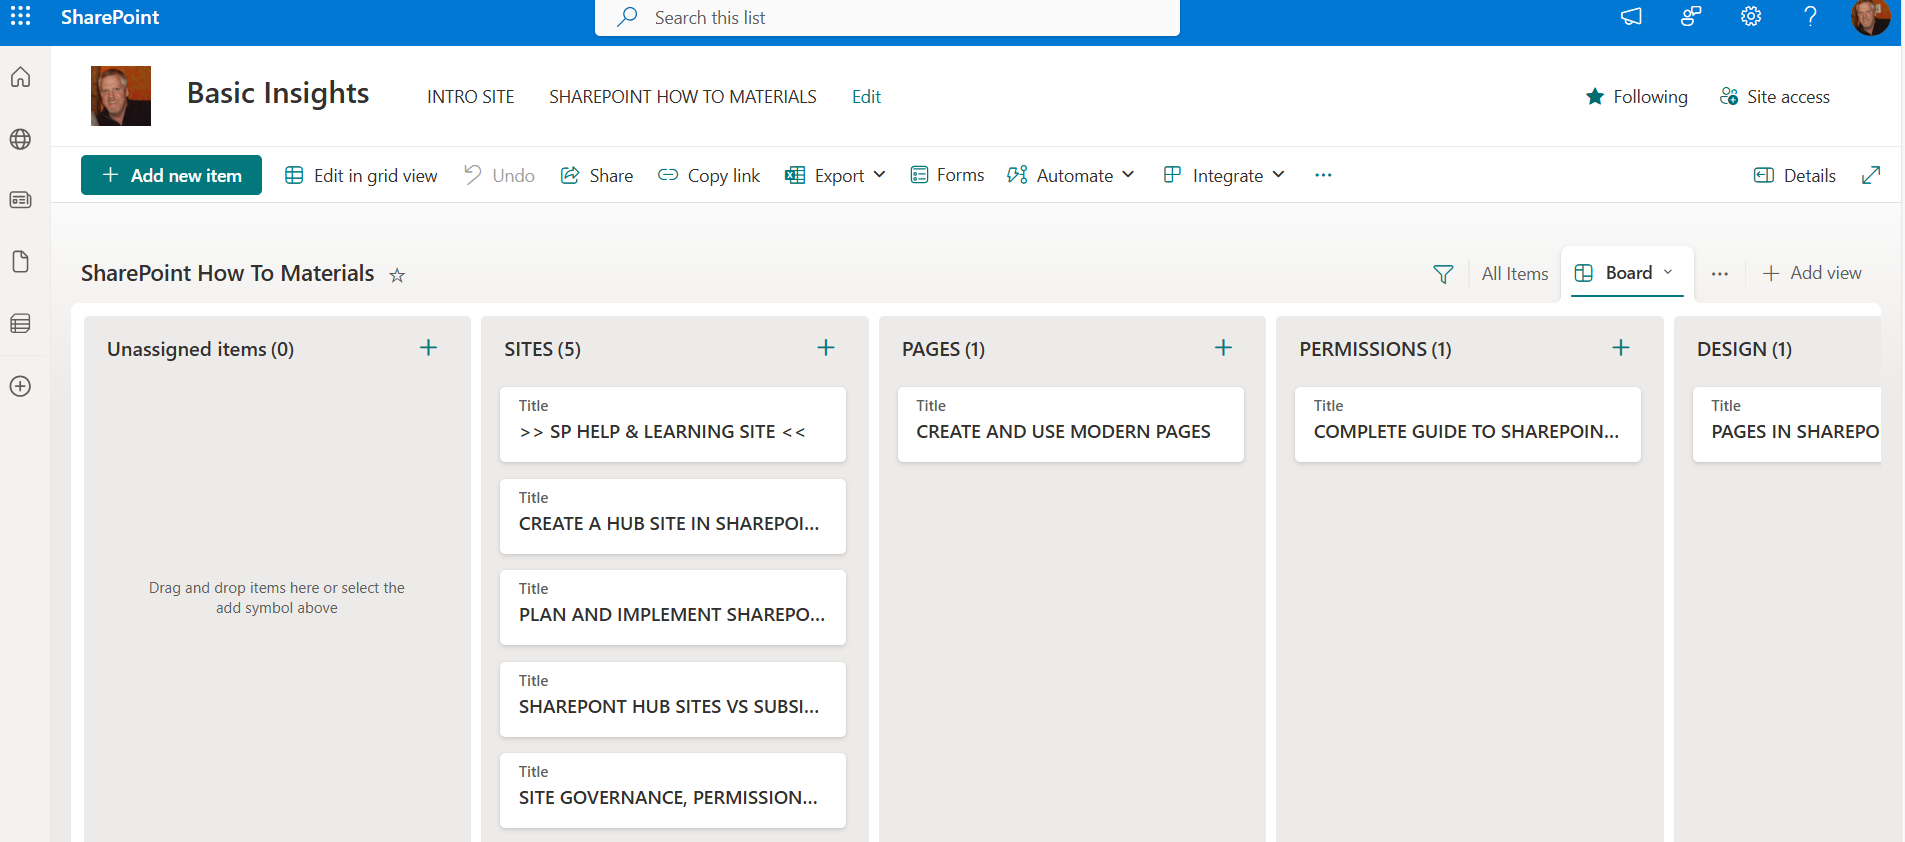This screenshot has height=842, width=1905.
Task: Open the SP HELP & LEARNING SITE card
Action: (x=673, y=424)
